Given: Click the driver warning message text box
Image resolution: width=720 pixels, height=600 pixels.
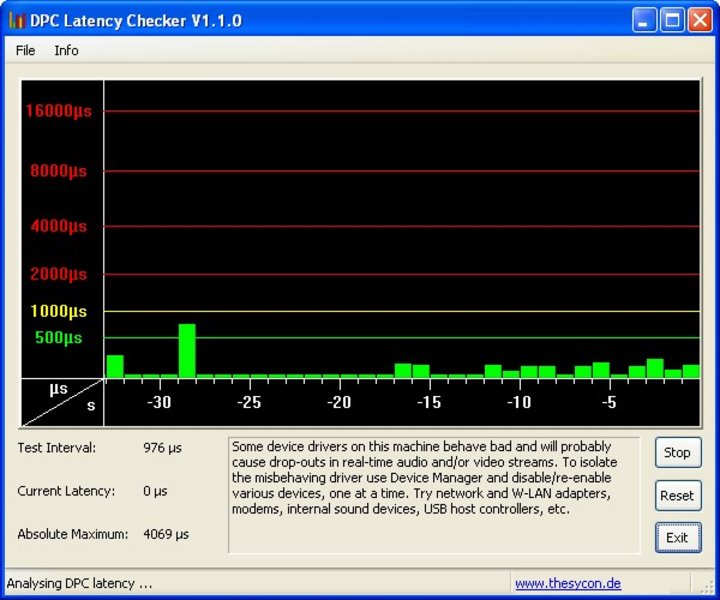Looking at the screenshot, I should click(434, 495).
